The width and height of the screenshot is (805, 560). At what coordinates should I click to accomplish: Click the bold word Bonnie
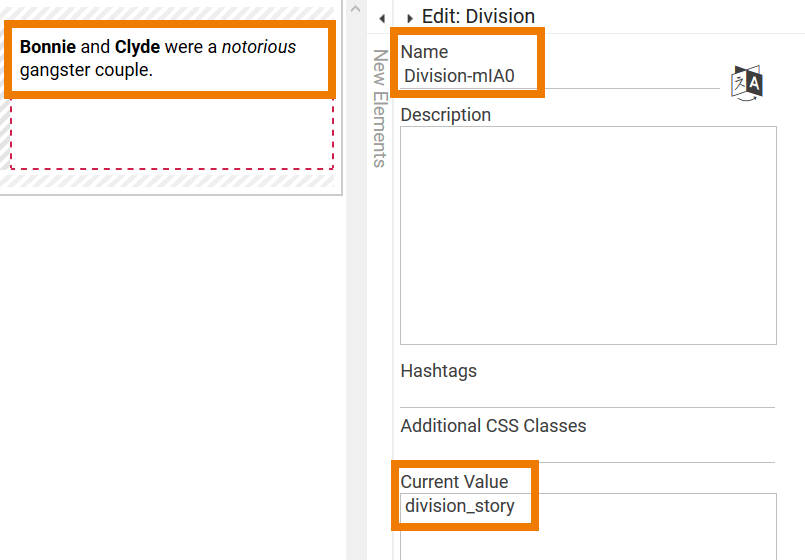pyautogui.click(x=48, y=47)
